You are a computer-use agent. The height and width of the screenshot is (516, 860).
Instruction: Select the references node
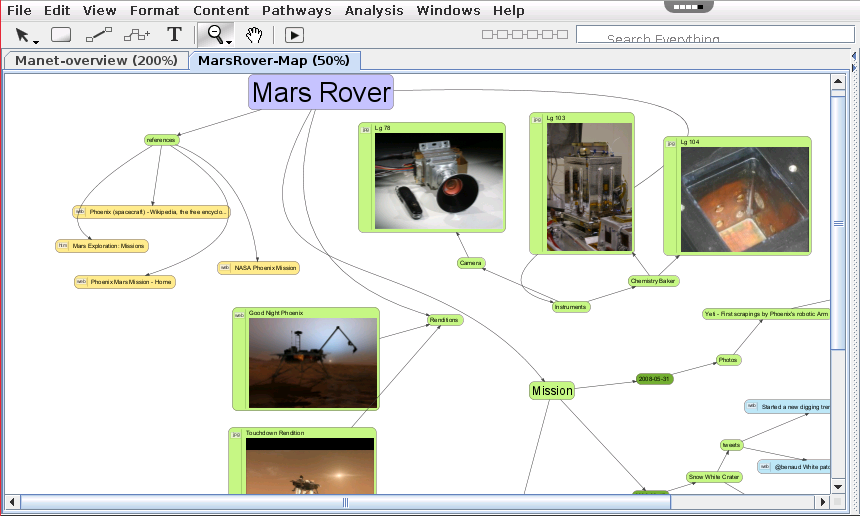(161, 140)
